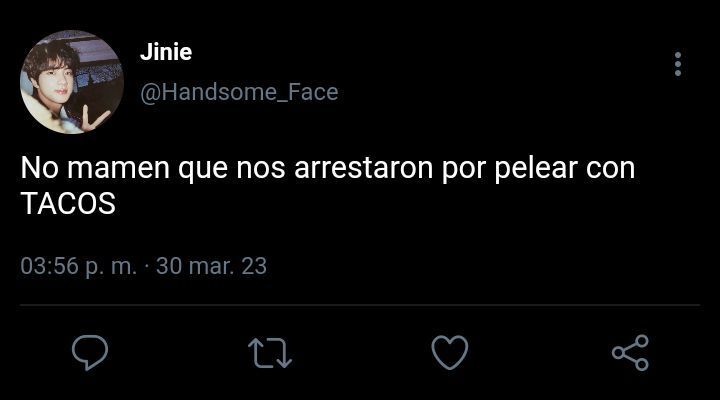Reply to the tweet via speech bubble icon
Viewport: 720px width, 400px height.
(90, 352)
